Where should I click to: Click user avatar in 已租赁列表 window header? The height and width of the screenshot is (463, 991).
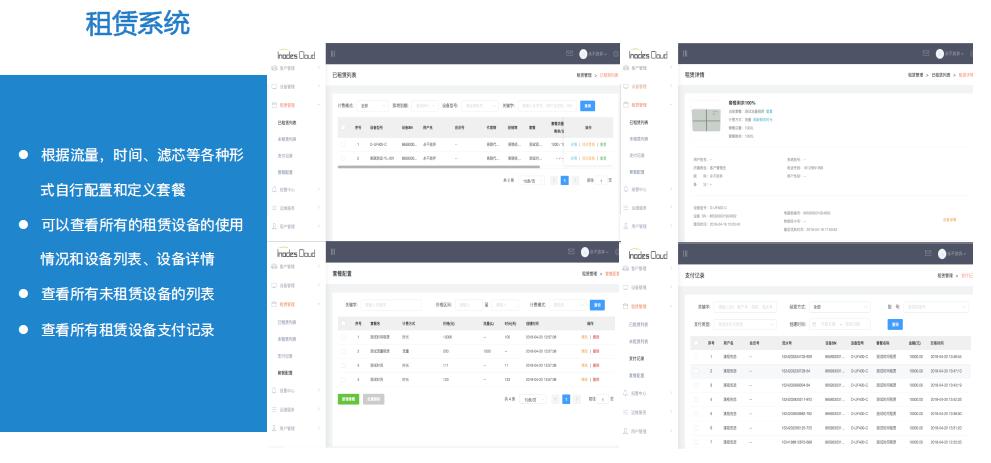[583, 54]
